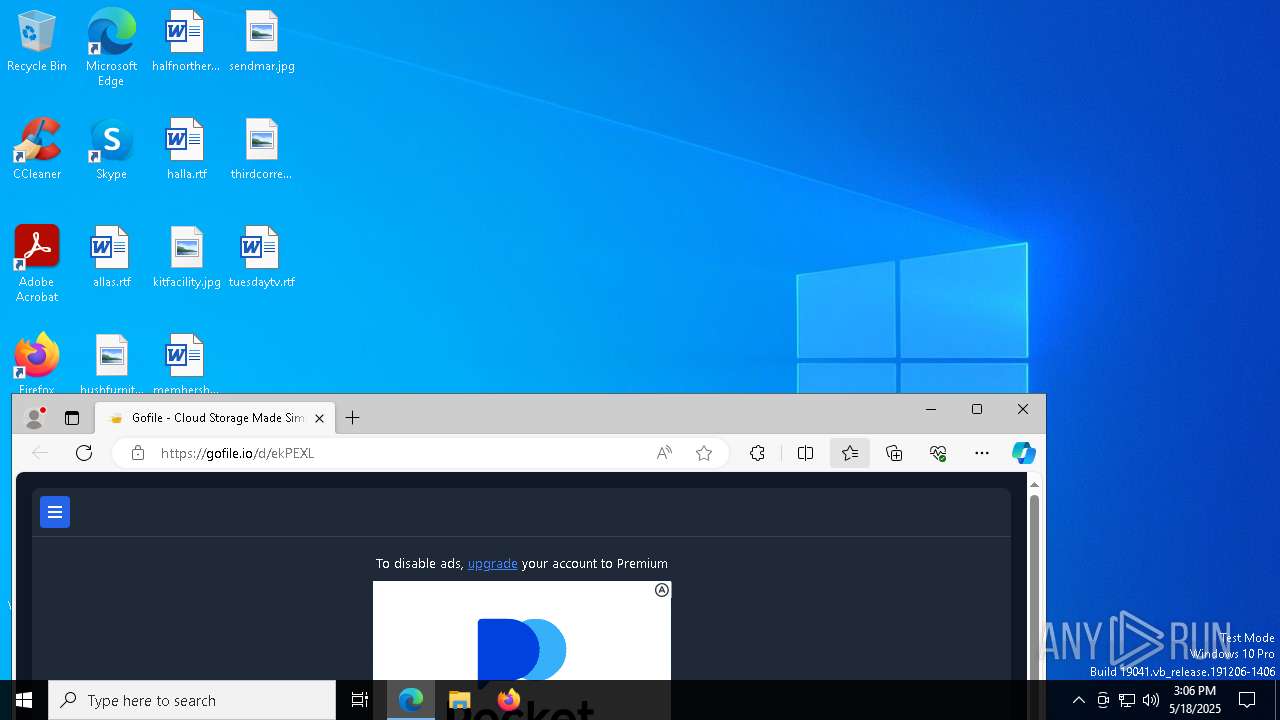Open Adobe Acrobat desktop shortcut

36,264
